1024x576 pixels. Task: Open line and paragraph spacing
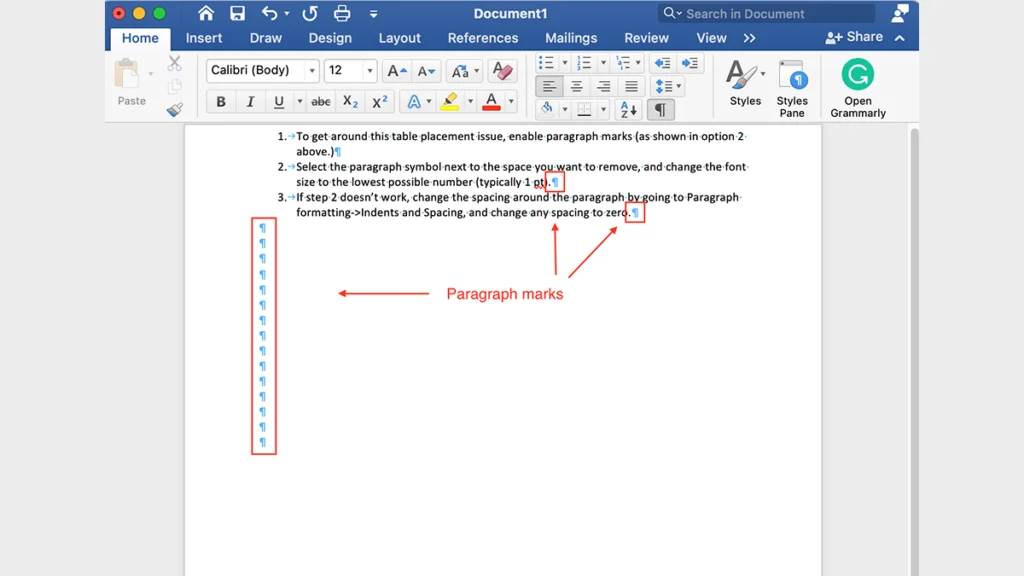pos(667,86)
